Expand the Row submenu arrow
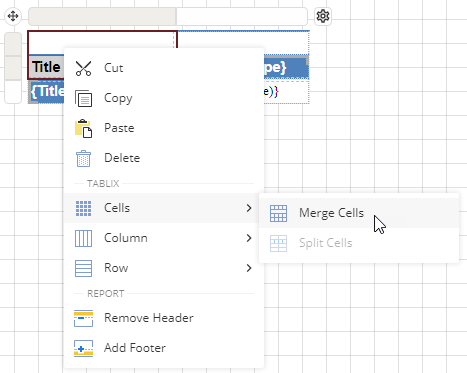 pos(249,268)
